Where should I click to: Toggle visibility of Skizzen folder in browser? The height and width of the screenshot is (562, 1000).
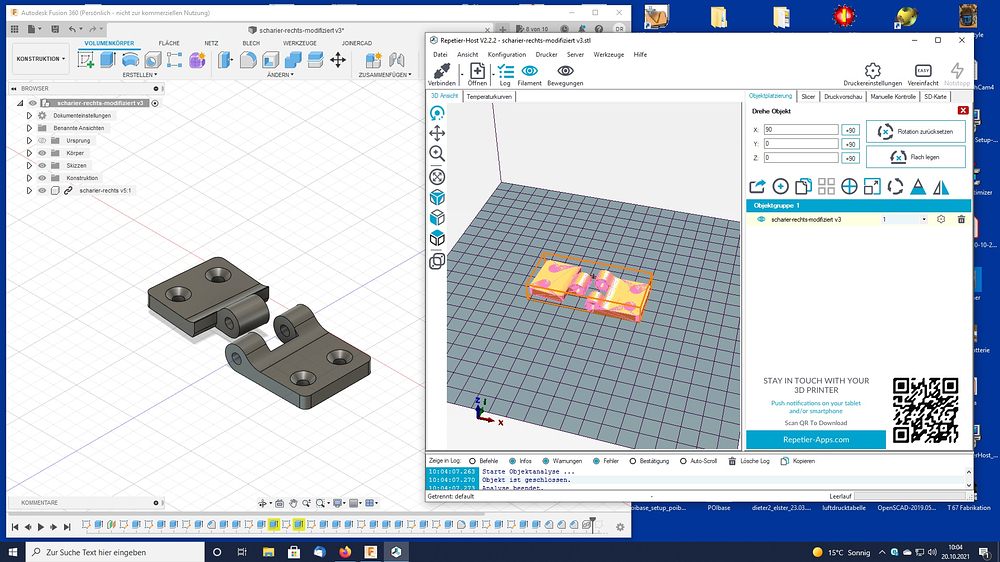point(42,165)
